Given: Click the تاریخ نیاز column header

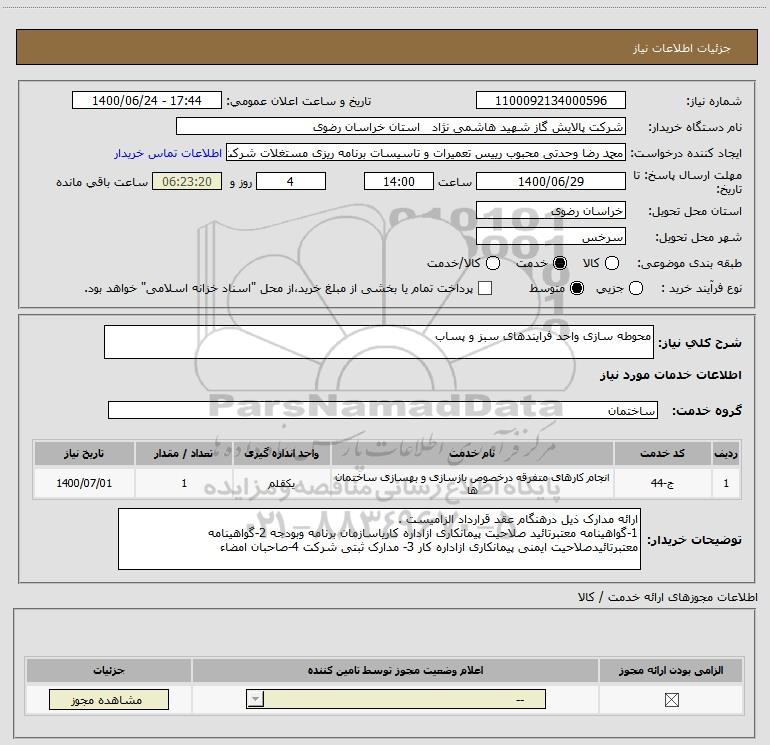Looking at the screenshot, I should [x=84, y=453].
